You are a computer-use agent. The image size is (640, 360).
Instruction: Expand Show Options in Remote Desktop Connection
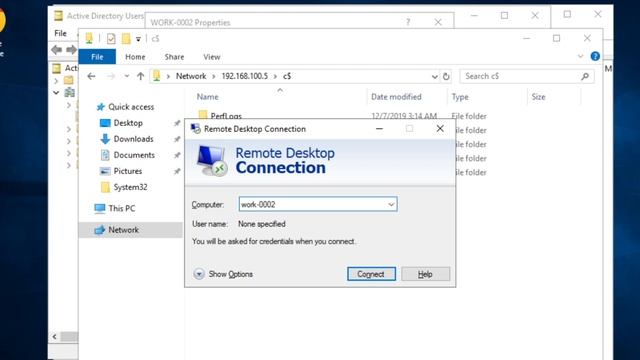click(x=223, y=274)
